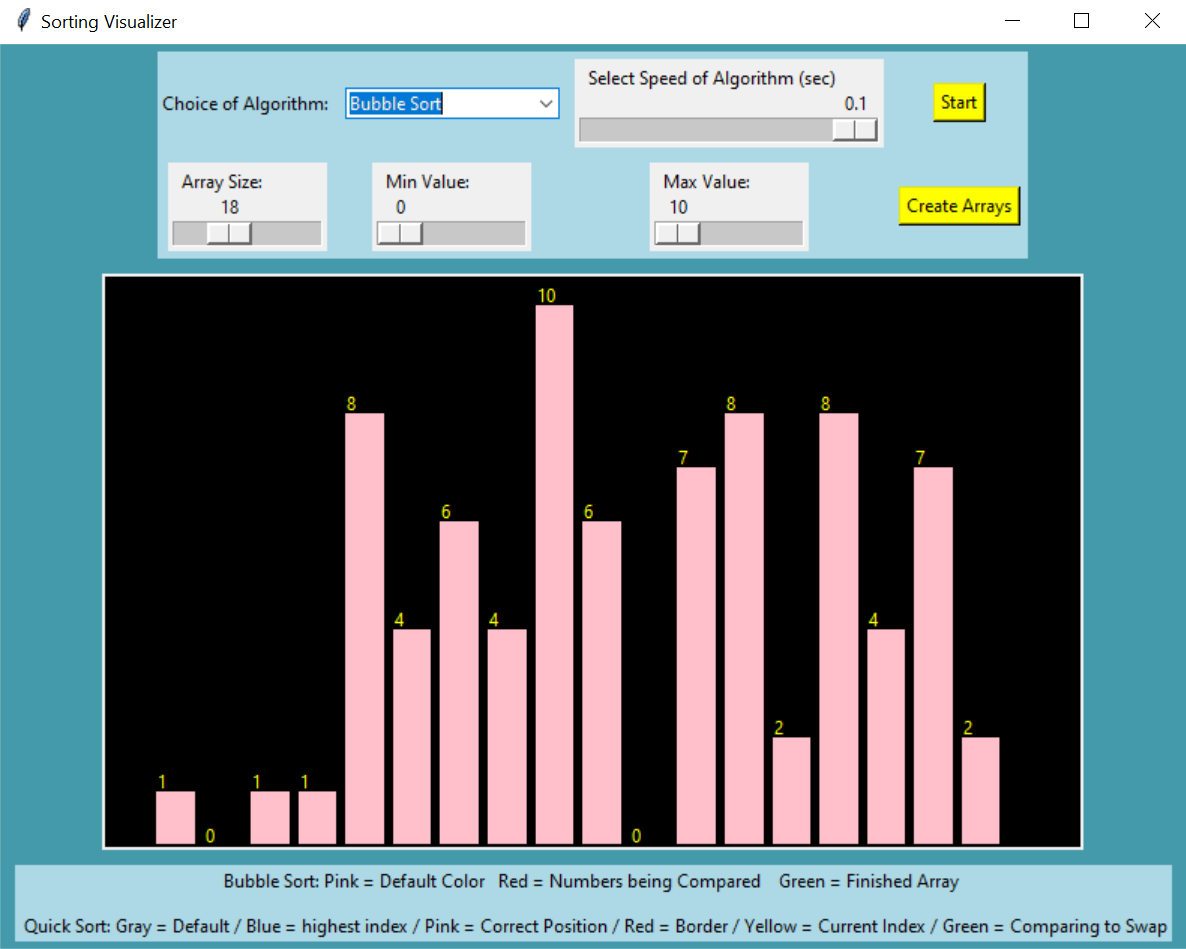
Task: Click the Max Value track right of the handle
Action: 752,233
